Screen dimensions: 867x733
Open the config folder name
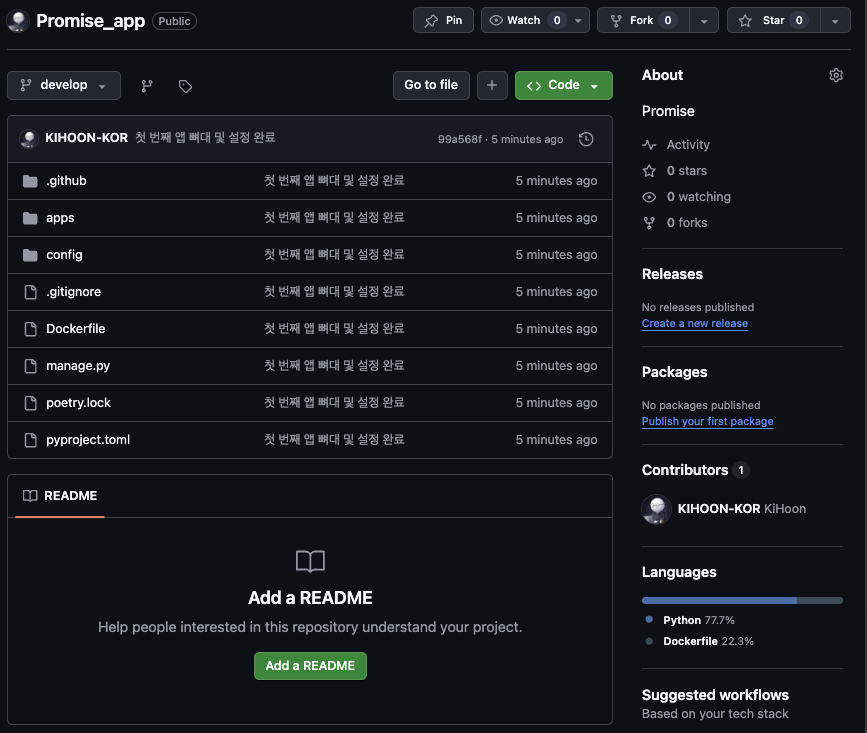64,255
